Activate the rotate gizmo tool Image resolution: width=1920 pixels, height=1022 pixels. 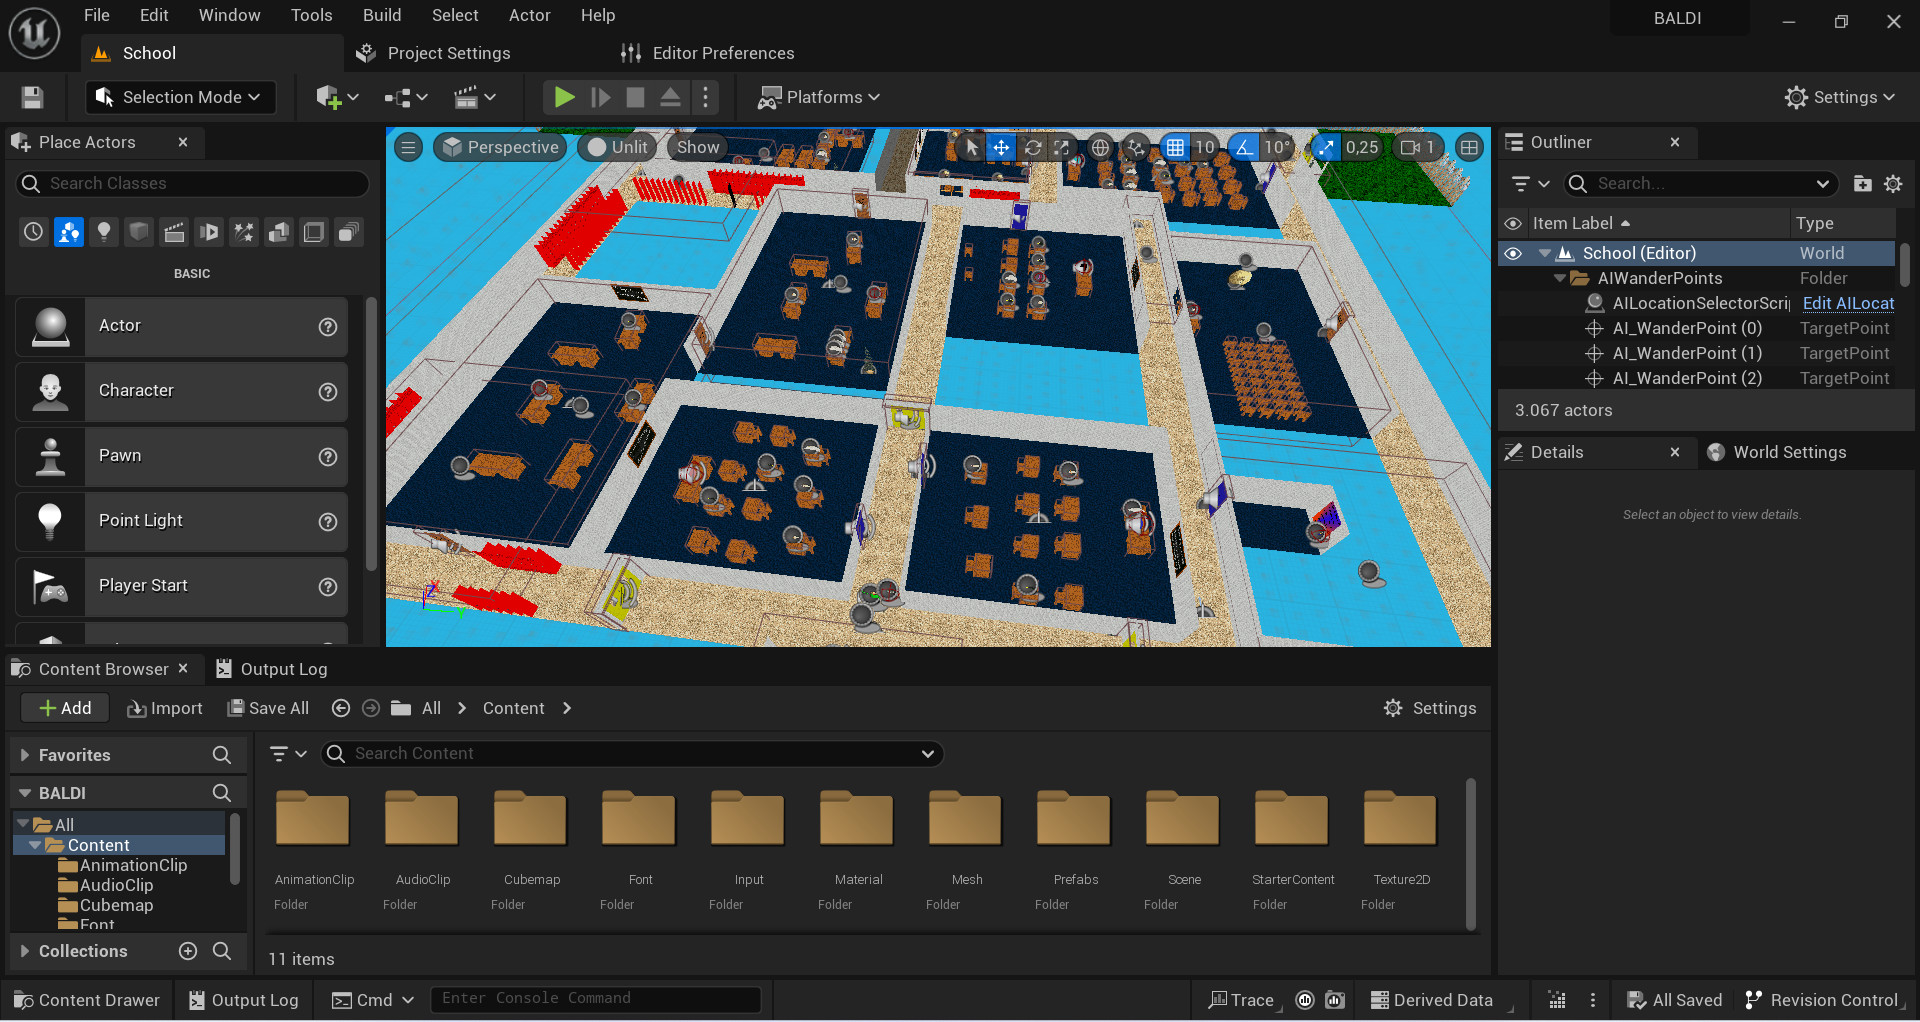click(1033, 148)
